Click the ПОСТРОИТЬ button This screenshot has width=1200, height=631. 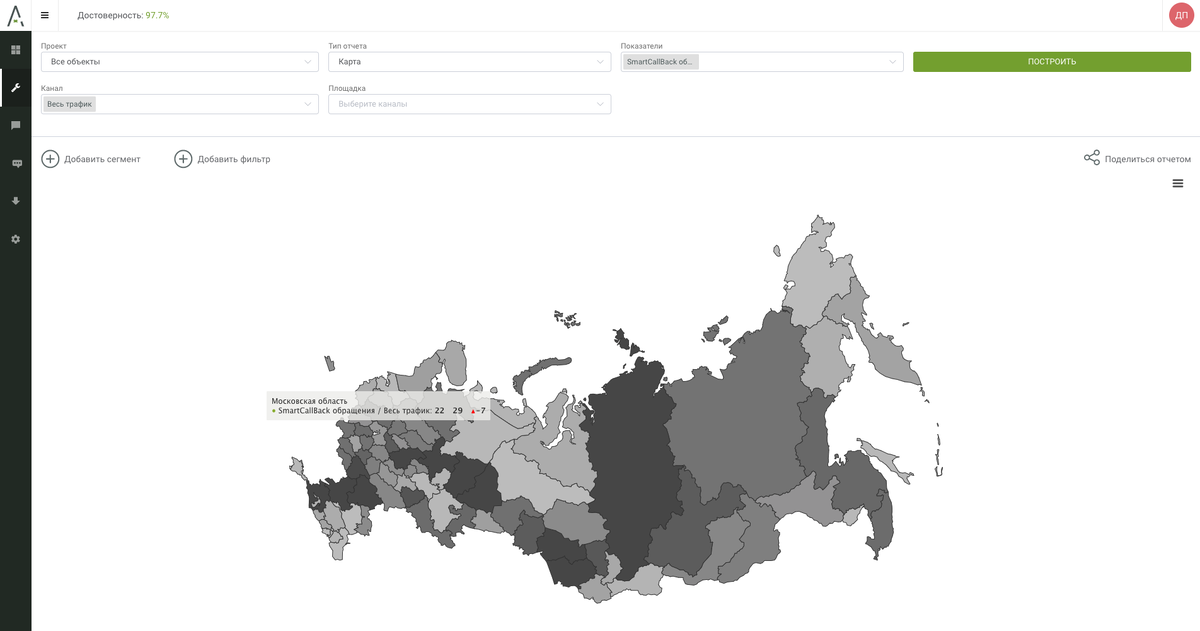pyautogui.click(x=1052, y=62)
